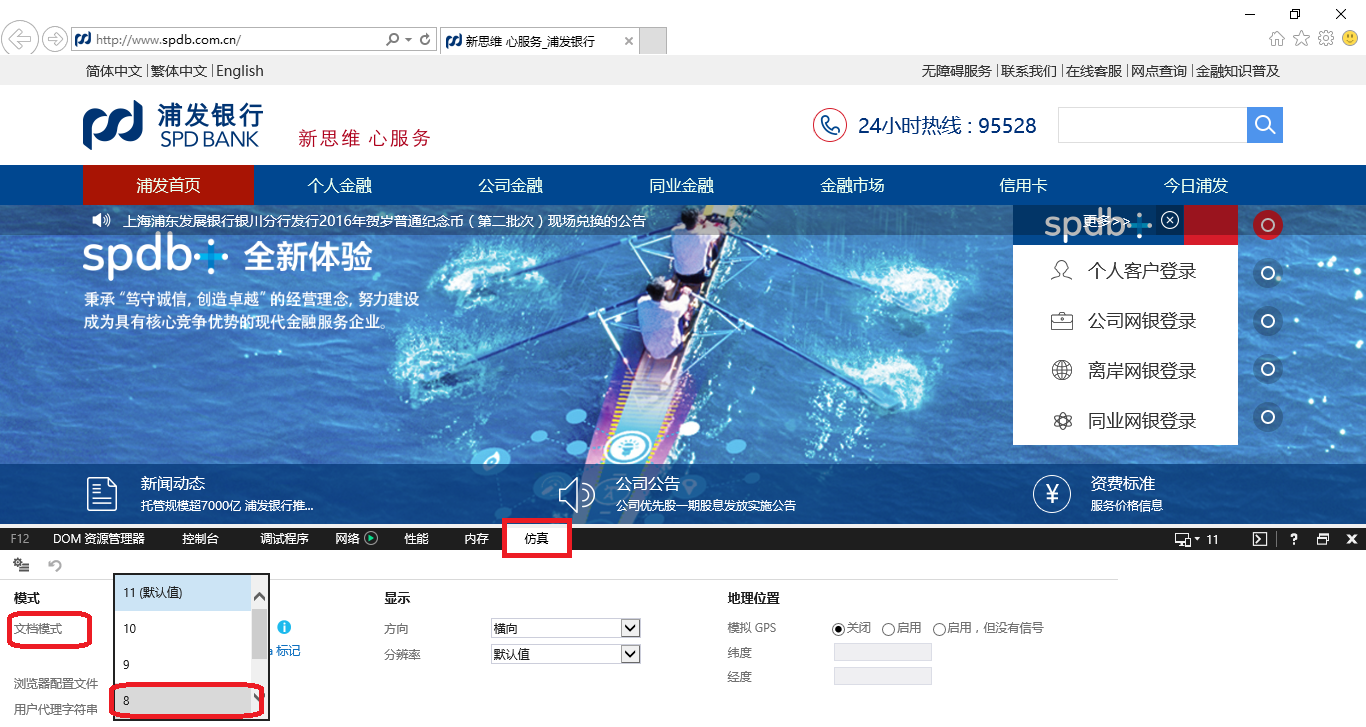Open a new blank browser tab
The width and height of the screenshot is (1366, 727).
pos(653,41)
